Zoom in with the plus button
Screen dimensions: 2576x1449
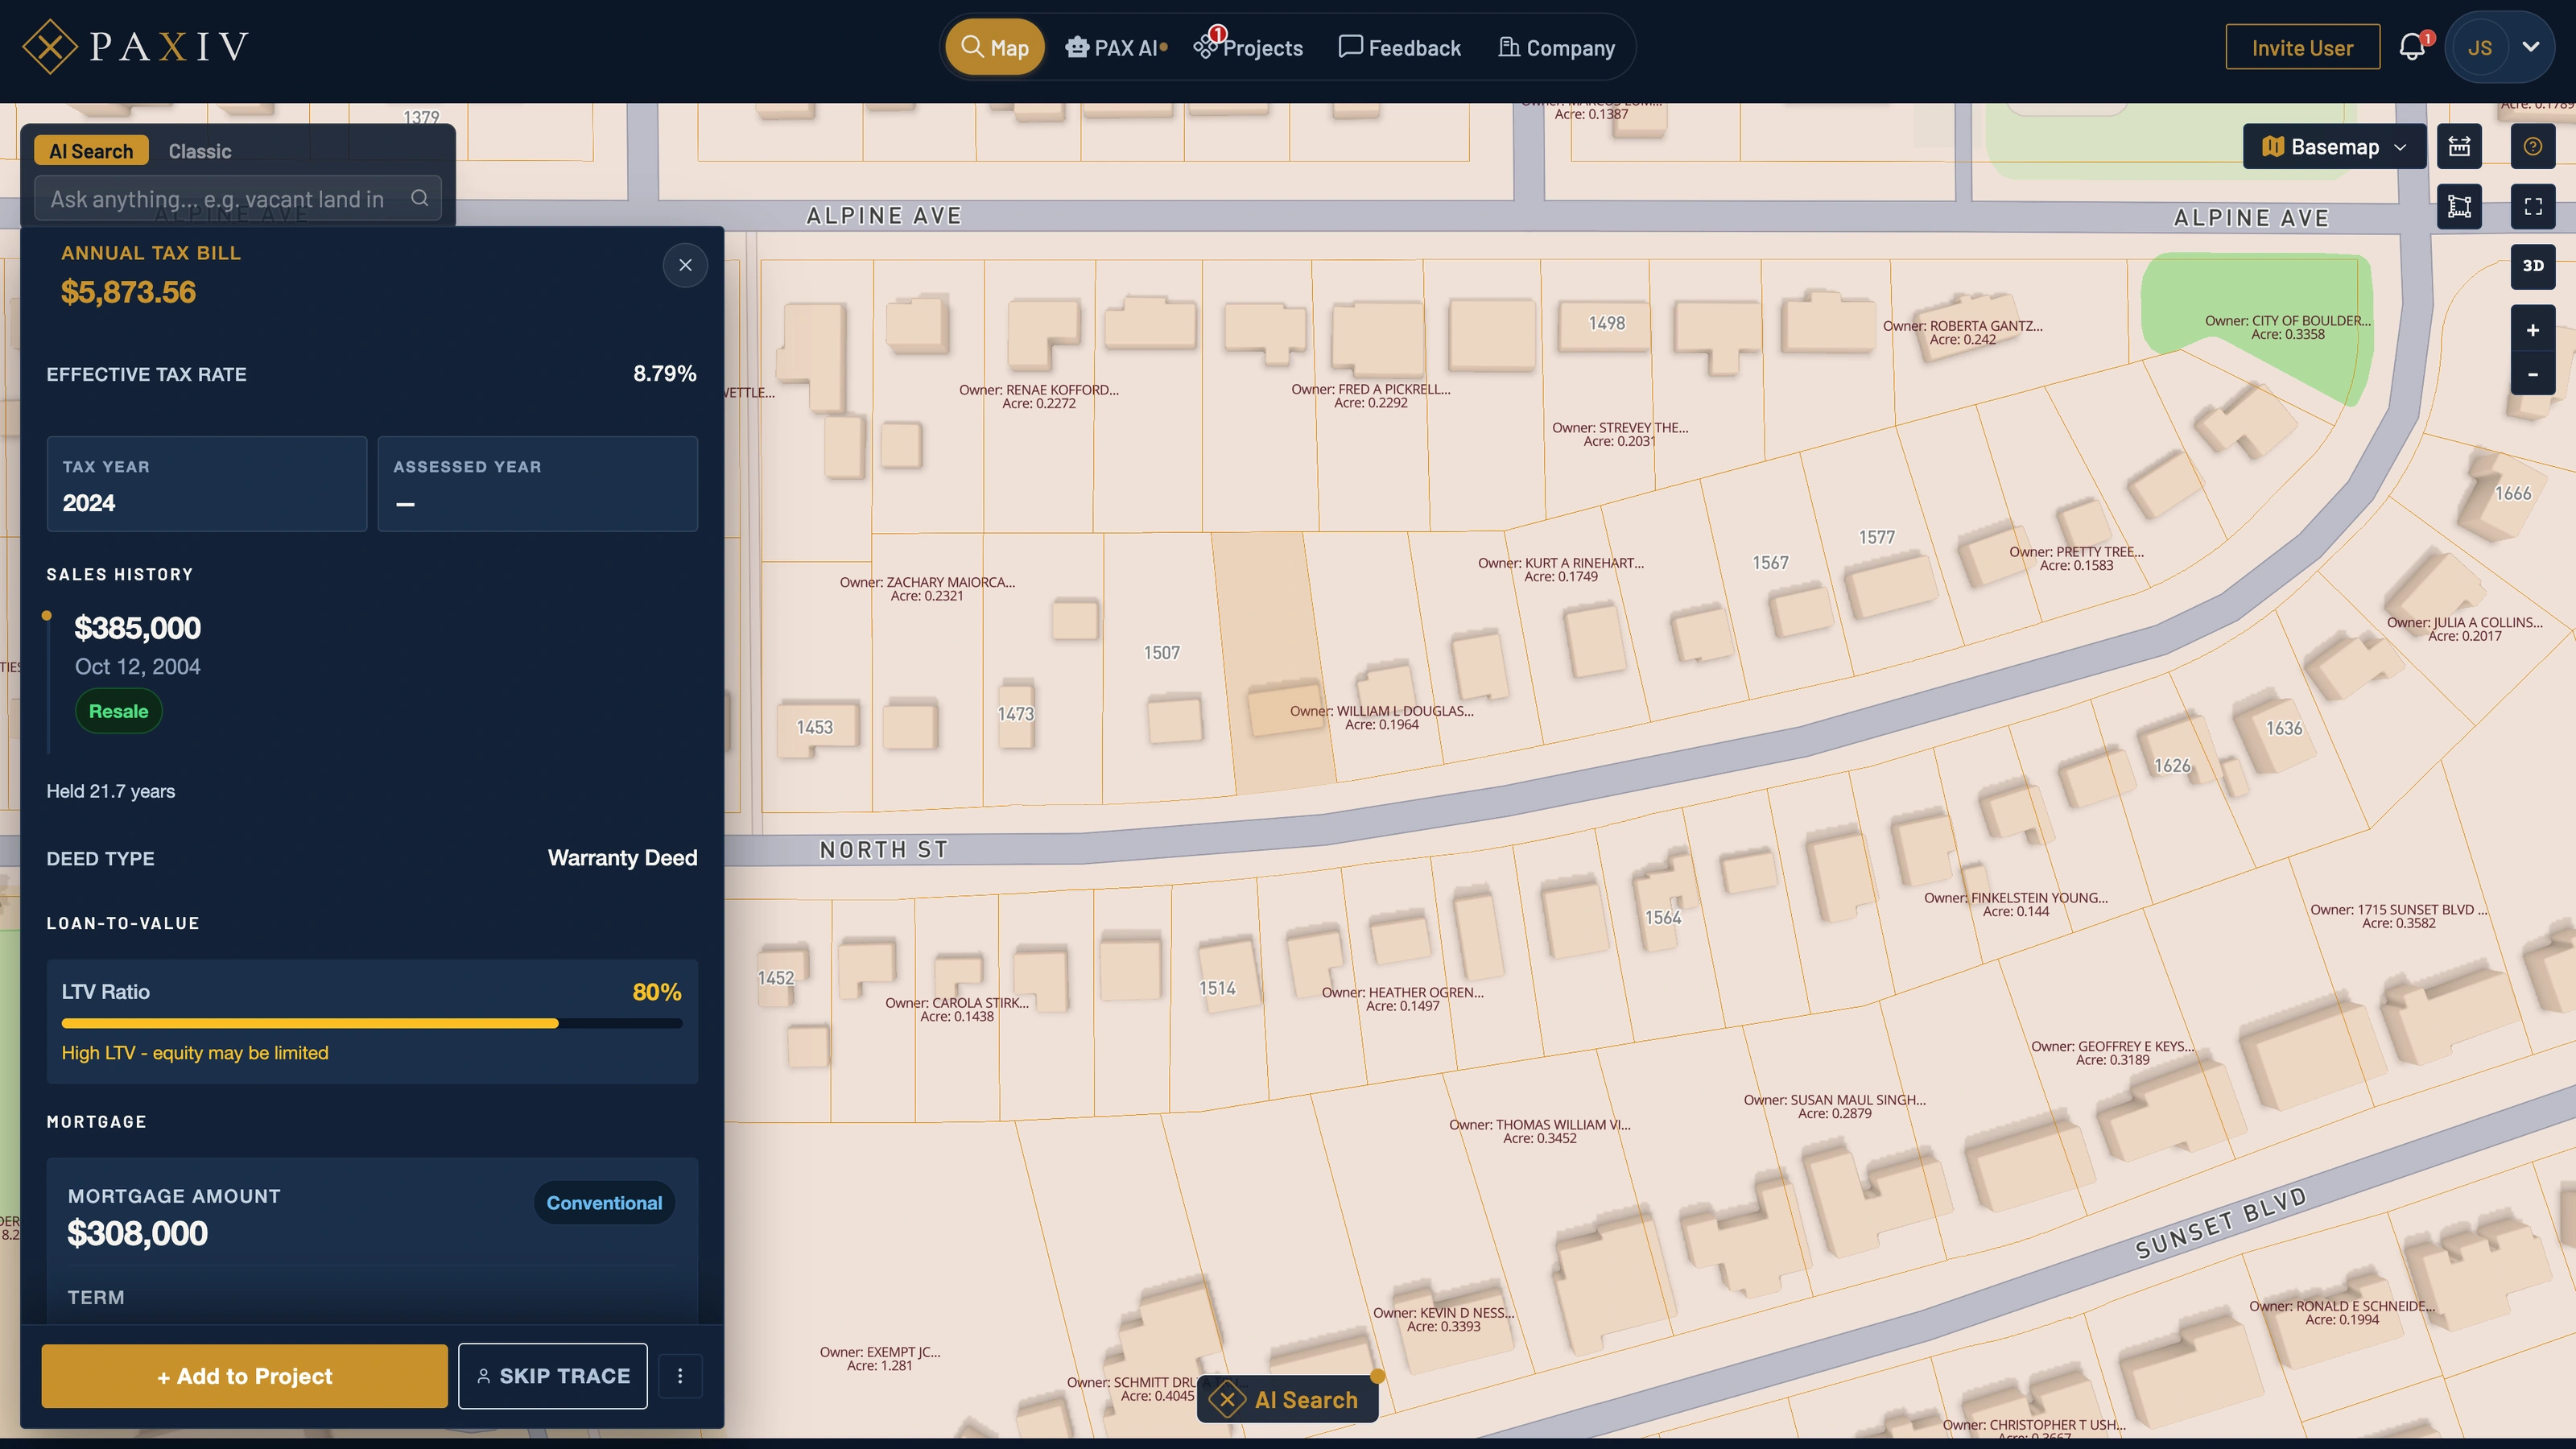tap(2533, 330)
